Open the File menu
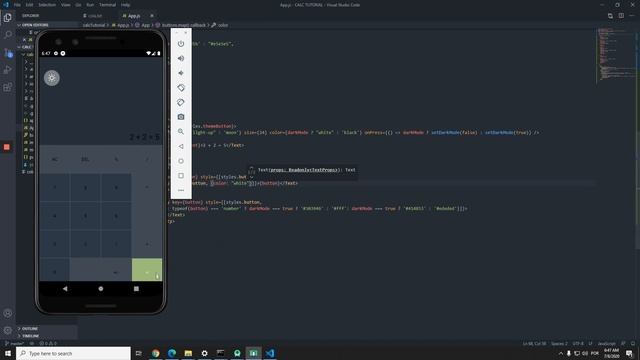This screenshot has width=640, height=360. 17,5
